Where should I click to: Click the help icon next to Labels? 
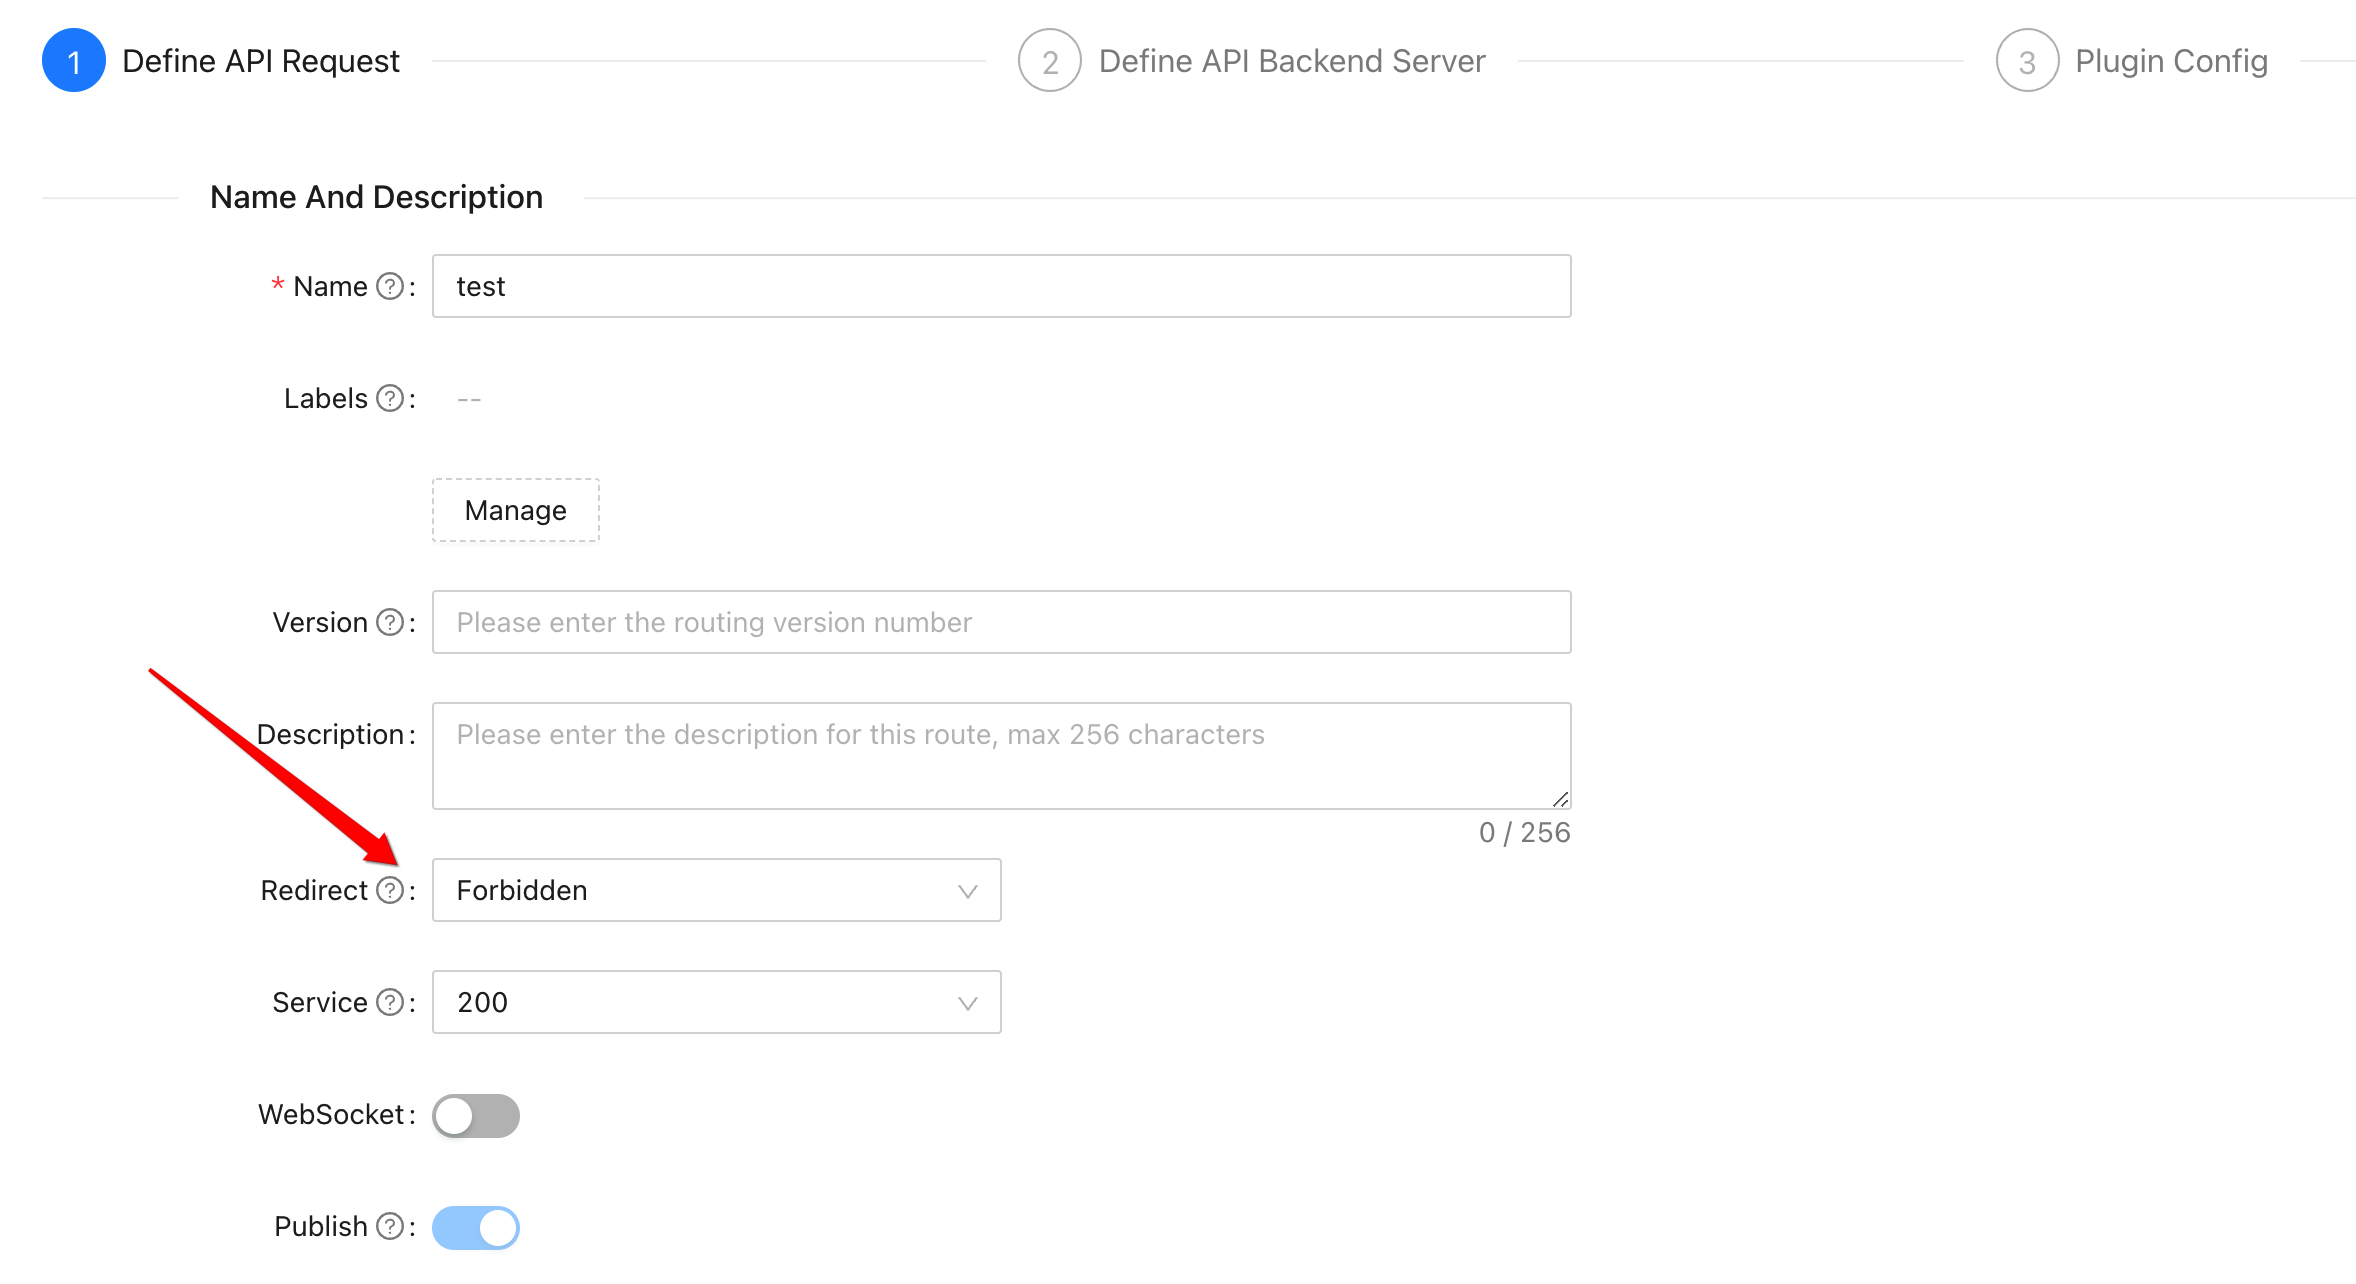[x=390, y=399]
